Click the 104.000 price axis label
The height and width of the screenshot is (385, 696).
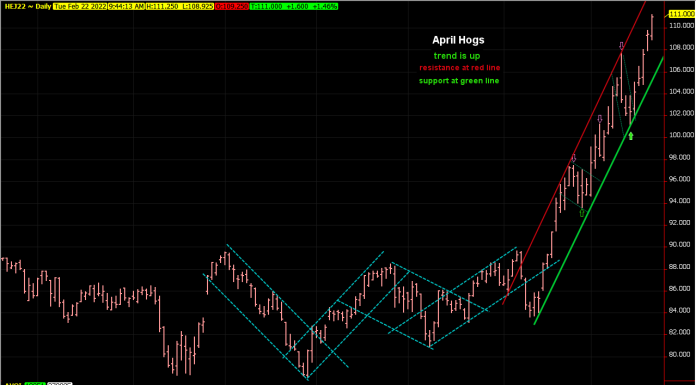click(681, 91)
